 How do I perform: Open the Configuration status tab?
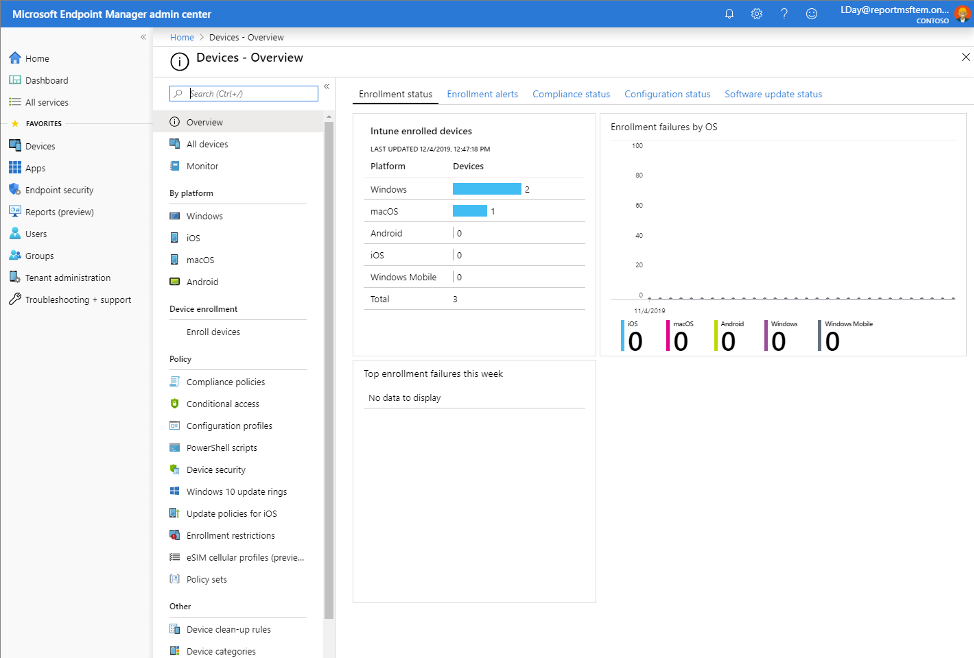(x=667, y=94)
